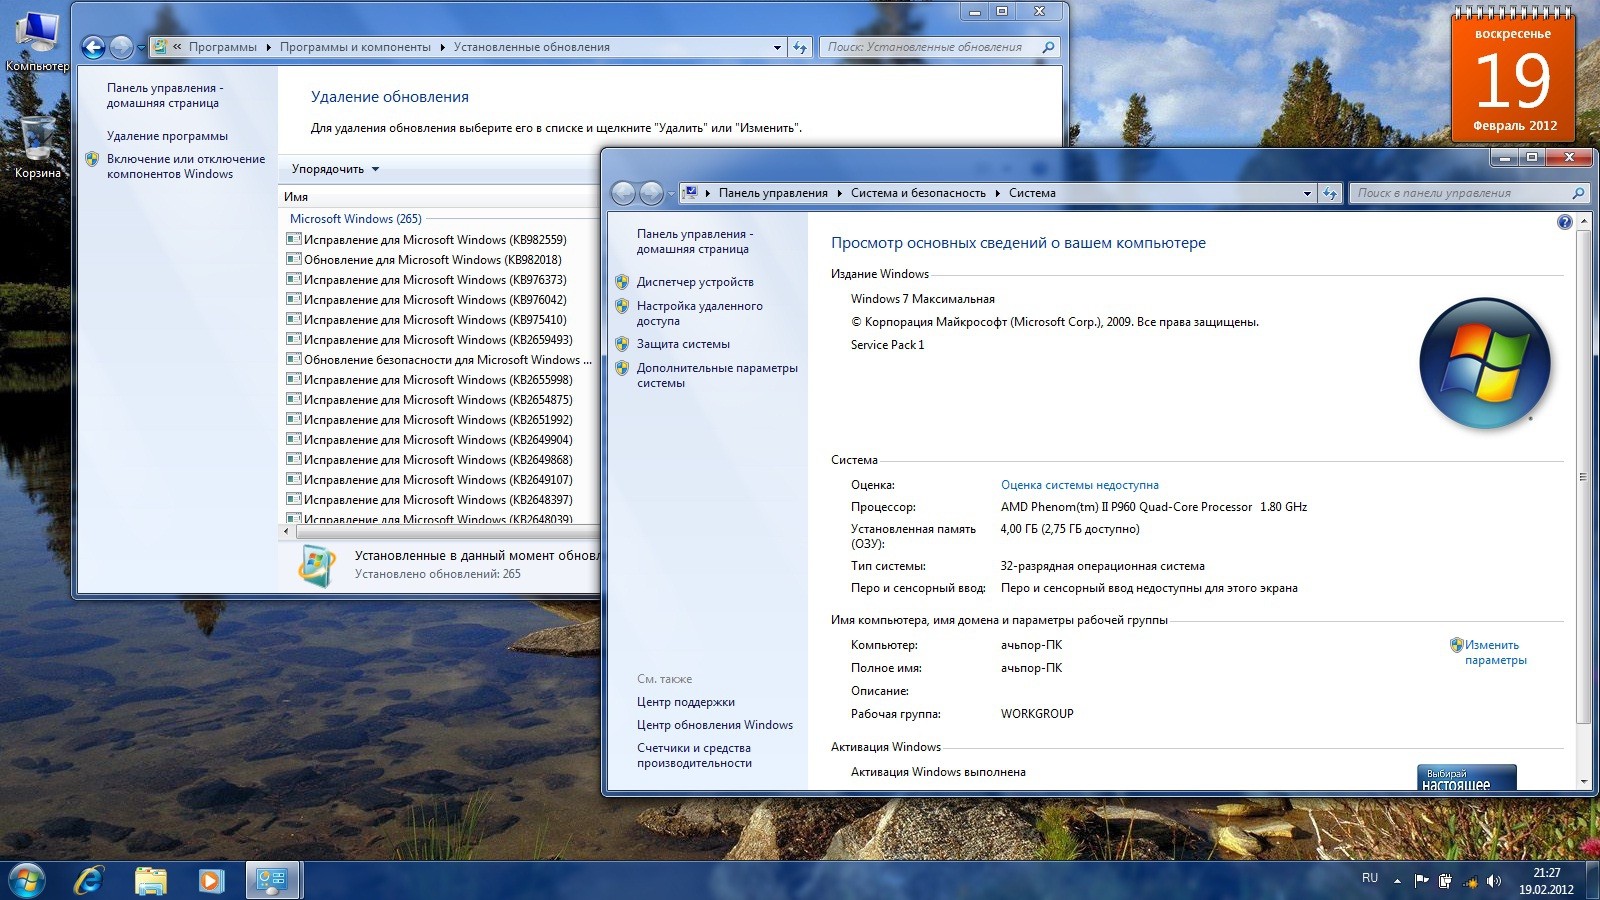
Task: Open recent pages dropdown in Updates window
Action: [x=141, y=47]
